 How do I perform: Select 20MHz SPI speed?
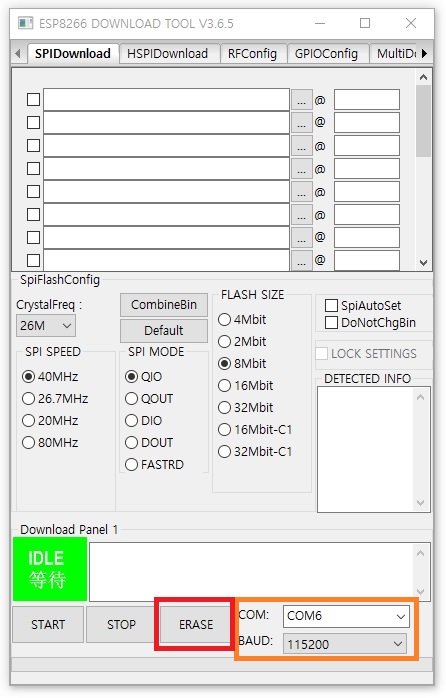pyautogui.click(x=50, y=421)
